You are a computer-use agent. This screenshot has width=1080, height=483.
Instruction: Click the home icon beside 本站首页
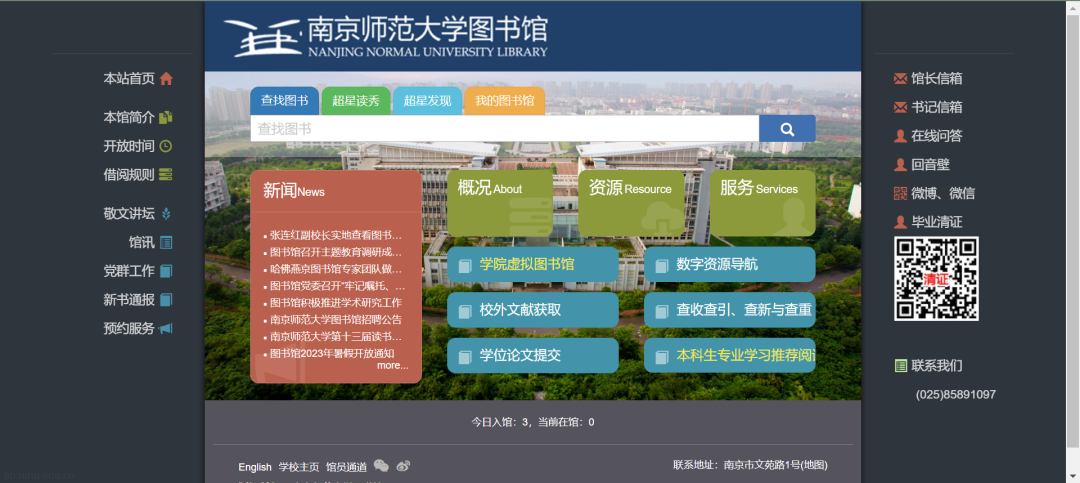pos(166,79)
